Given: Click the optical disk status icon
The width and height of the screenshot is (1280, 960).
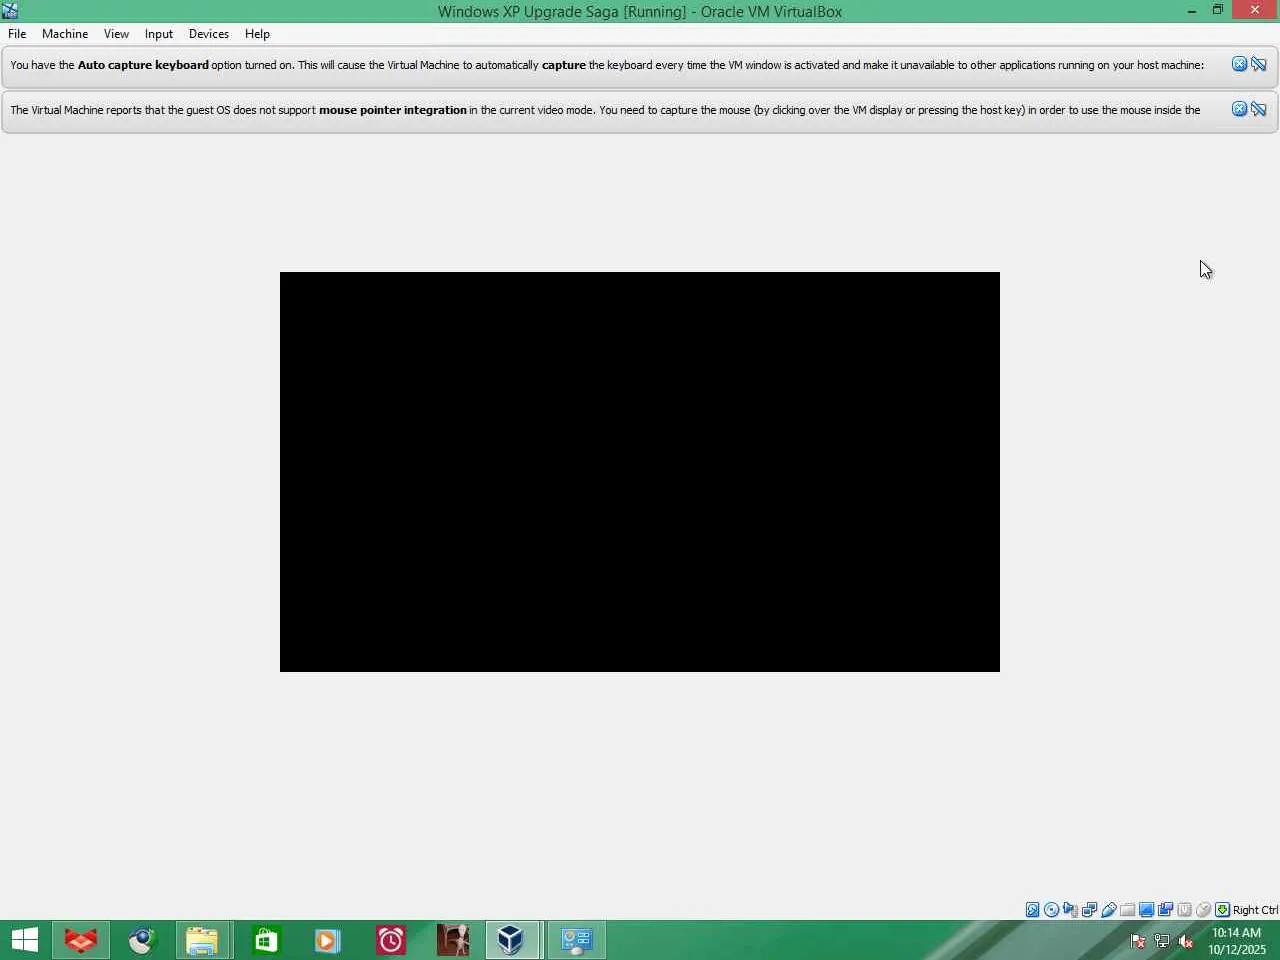Looking at the screenshot, I should [1051, 910].
